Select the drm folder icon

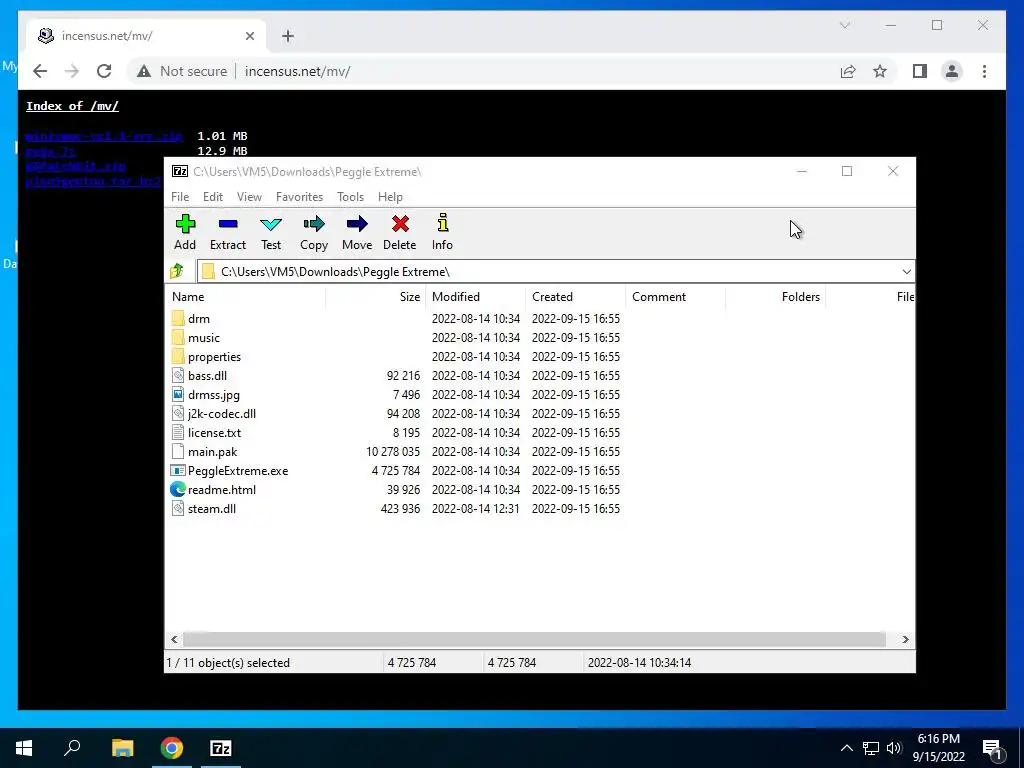click(178, 319)
